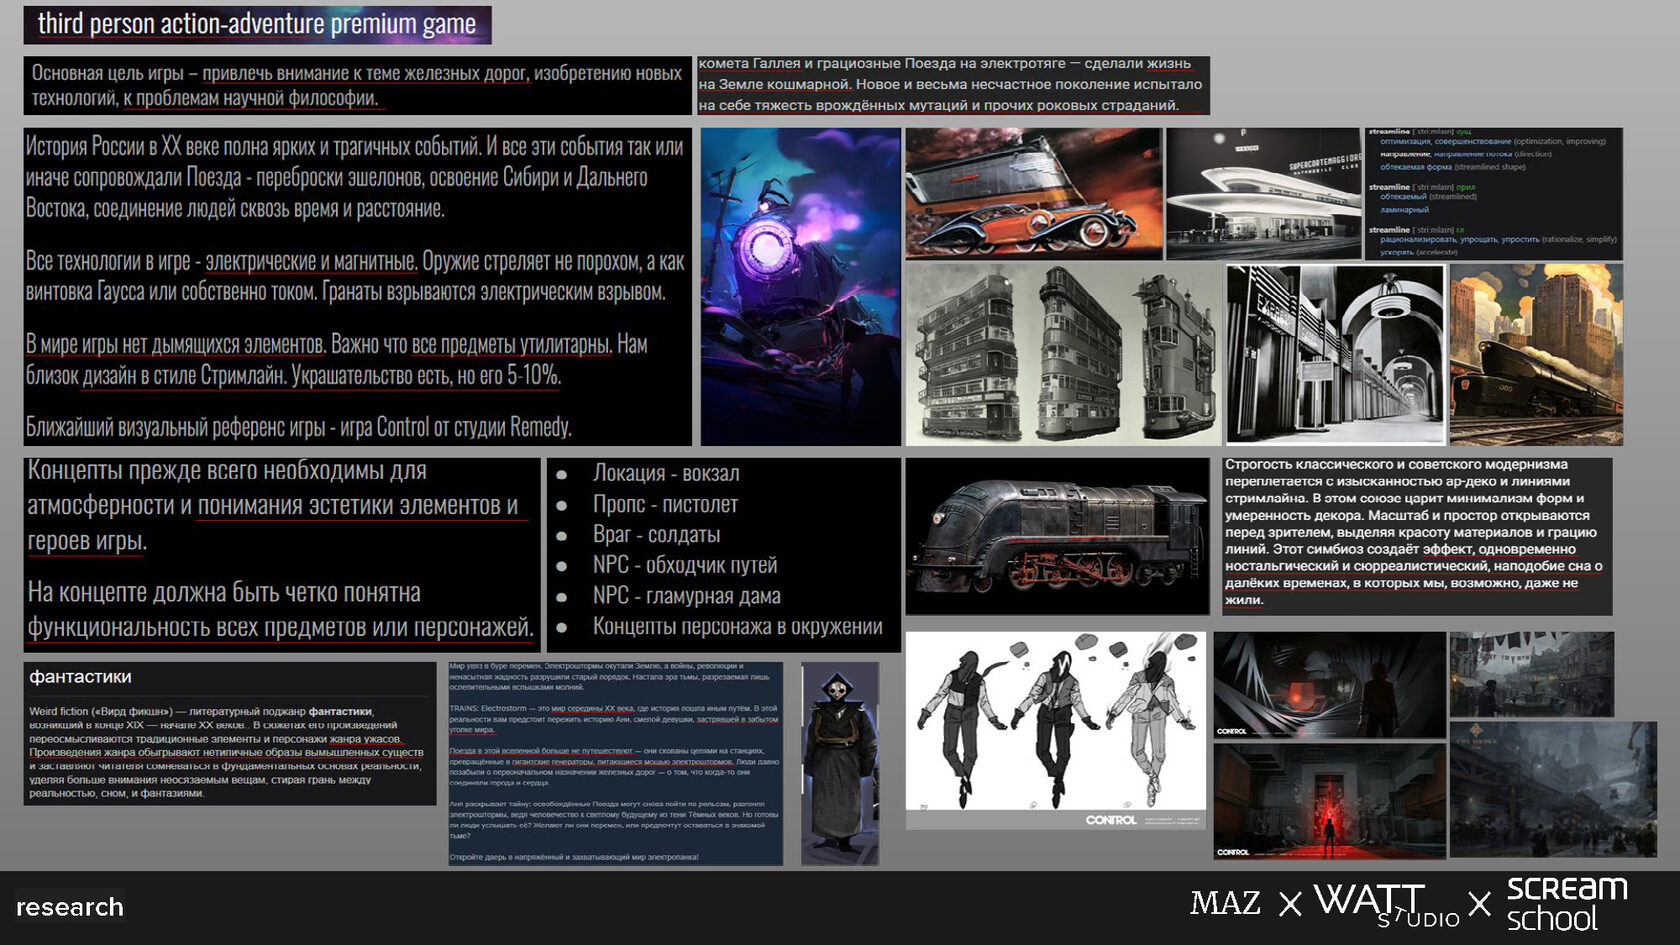Open the foggy city street concept art
The height and width of the screenshot is (945, 1680).
click(1532, 674)
